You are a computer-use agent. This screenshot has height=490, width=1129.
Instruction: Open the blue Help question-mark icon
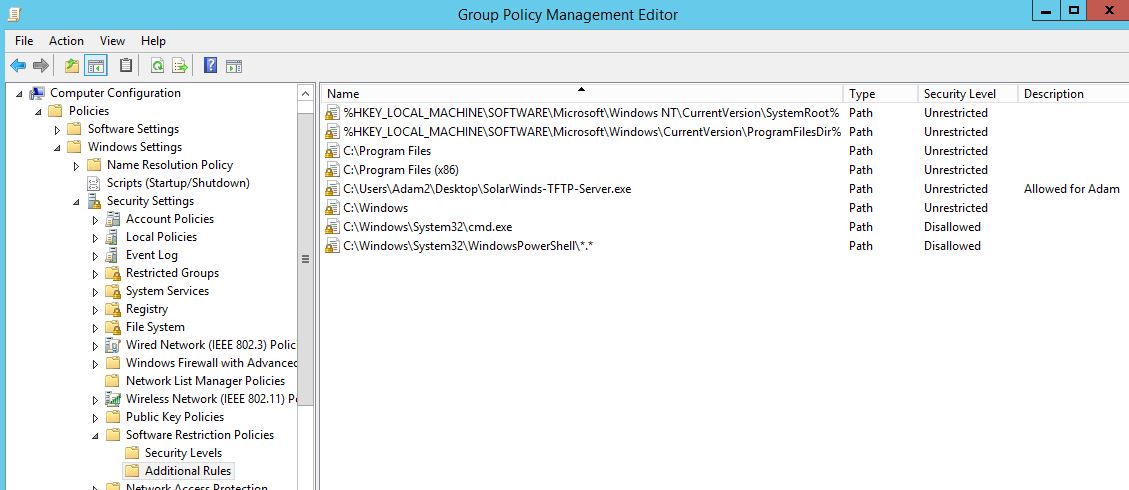tap(210, 66)
